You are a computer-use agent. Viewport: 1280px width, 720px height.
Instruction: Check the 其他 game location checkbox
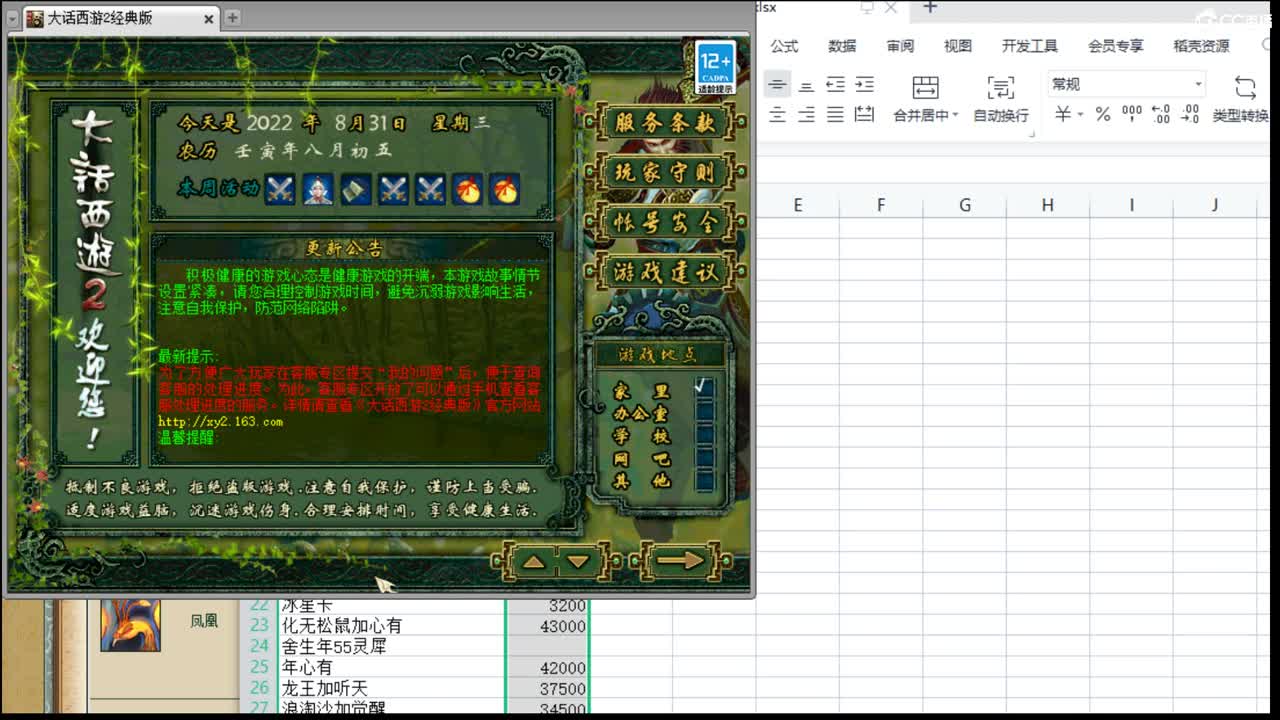[704, 480]
